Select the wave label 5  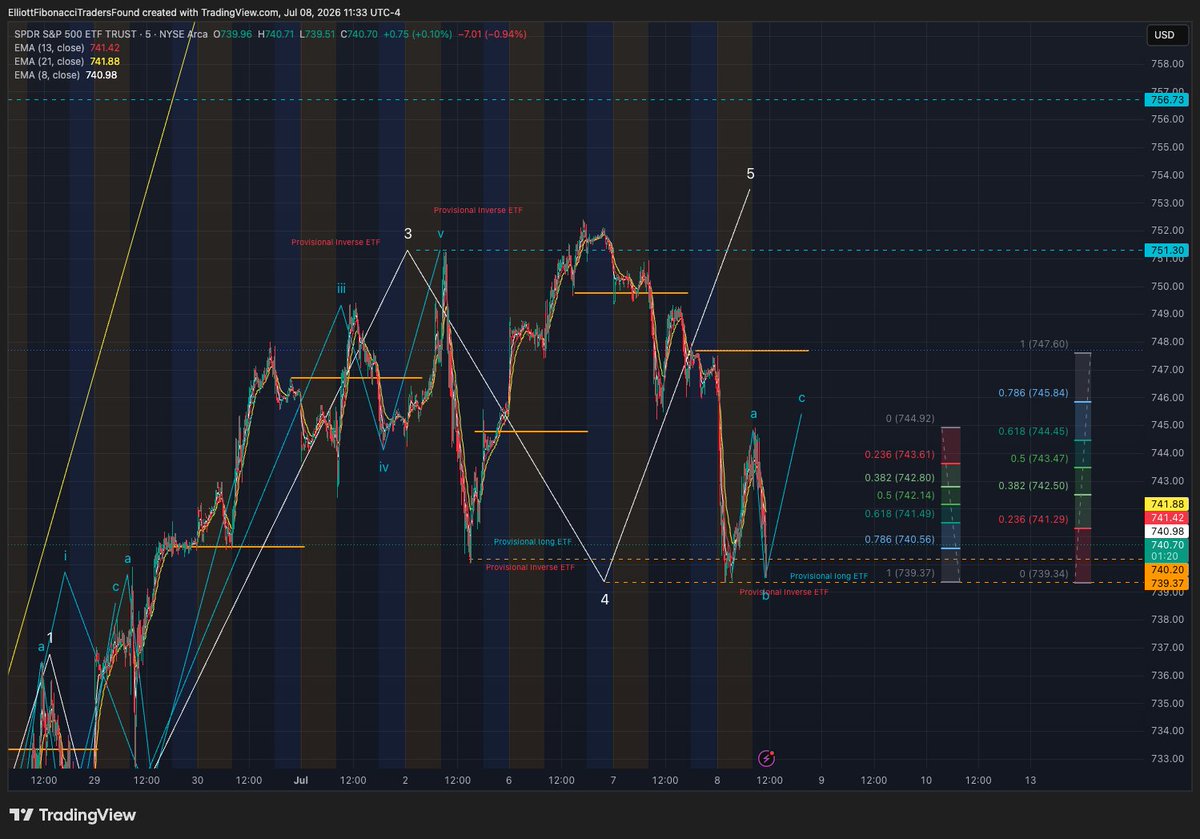pos(750,174)
